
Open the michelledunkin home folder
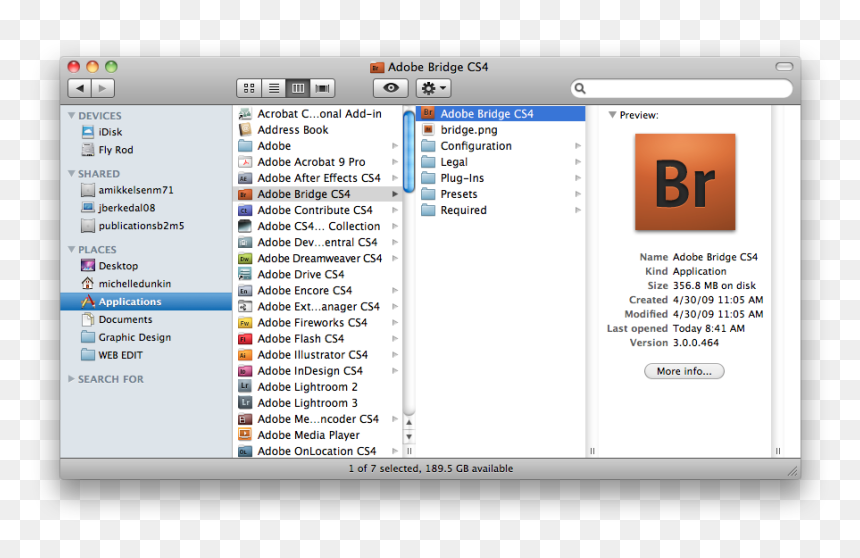point(146,284)
